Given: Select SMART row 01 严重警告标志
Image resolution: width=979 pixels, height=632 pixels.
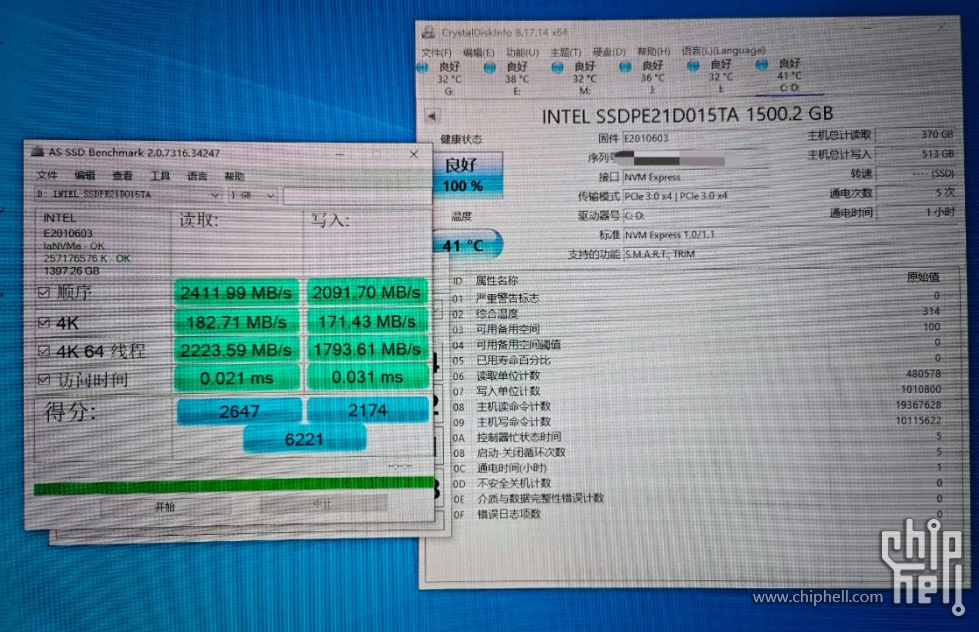Looking at the screenshot, I should point(696,297).
